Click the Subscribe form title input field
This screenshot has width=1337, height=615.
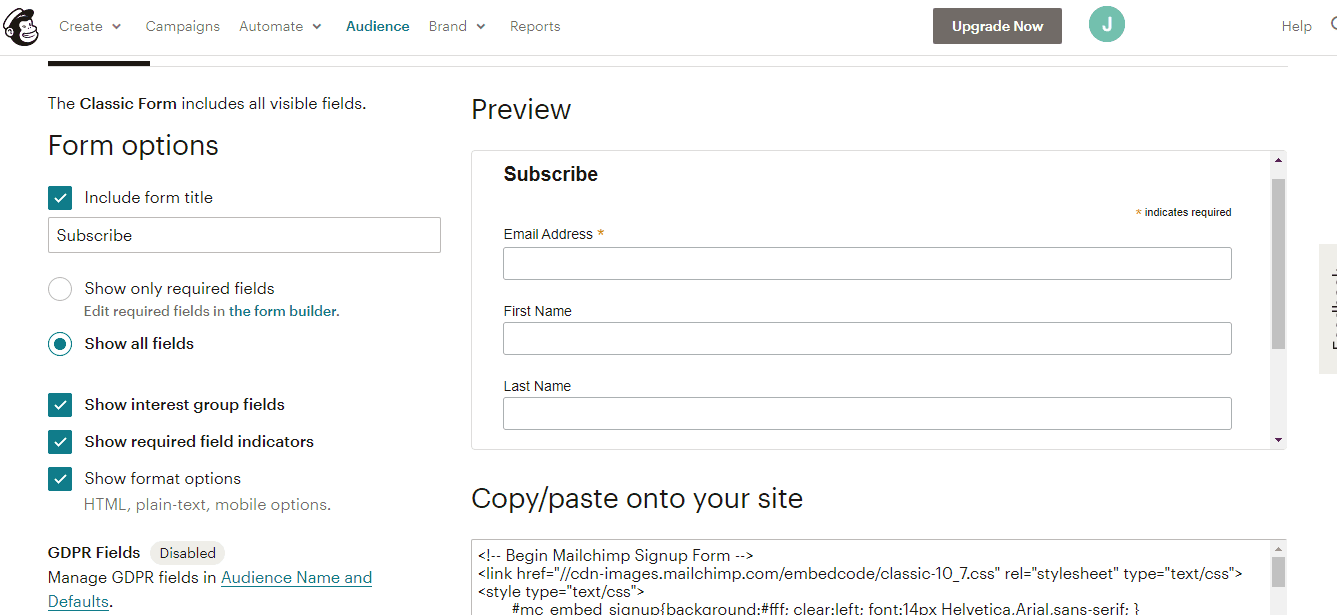tap(244, 235)
